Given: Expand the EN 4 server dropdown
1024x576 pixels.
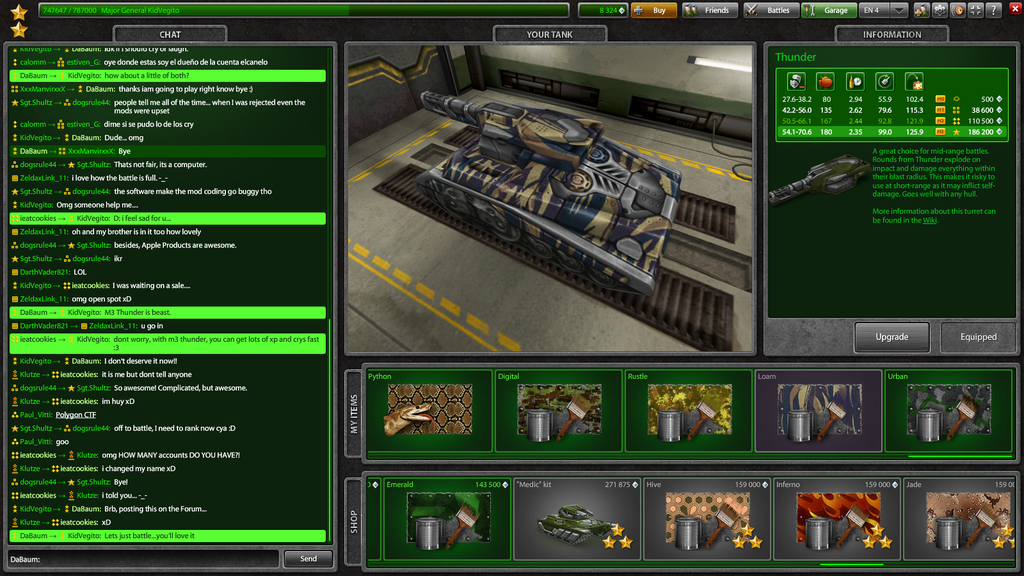Looking at the screenshot, I should (899, 10).
